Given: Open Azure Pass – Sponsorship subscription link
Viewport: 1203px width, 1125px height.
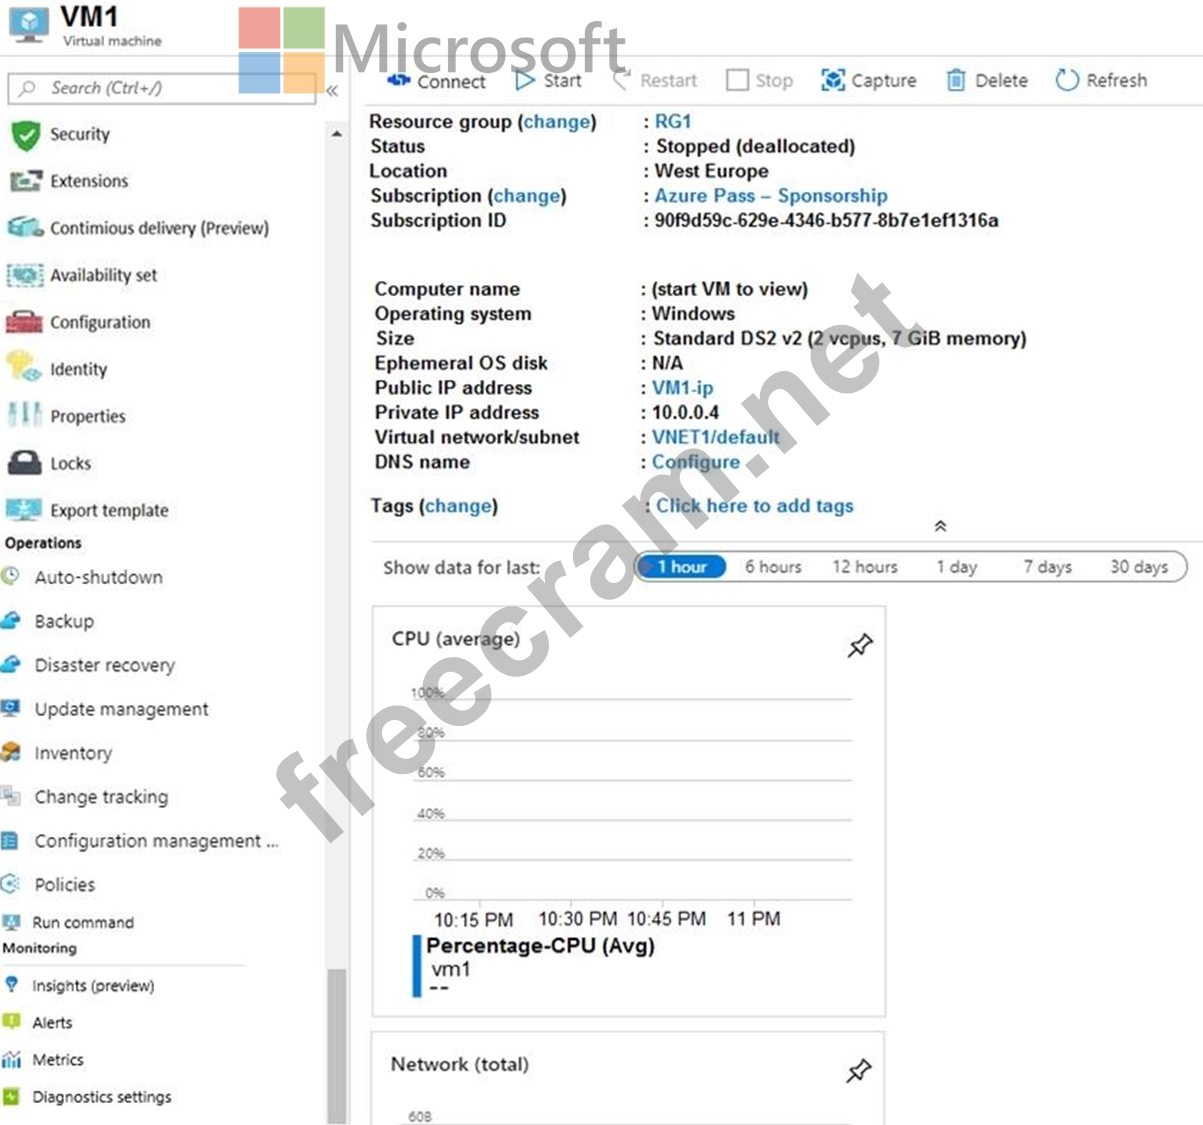Looking at the screenshot, I should [x=771, y=196].
